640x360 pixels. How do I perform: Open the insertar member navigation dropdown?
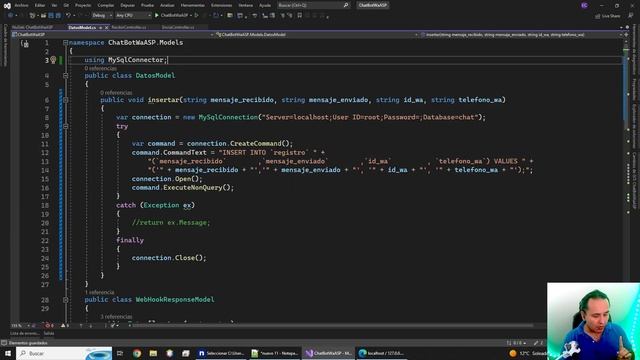[521, 35]
